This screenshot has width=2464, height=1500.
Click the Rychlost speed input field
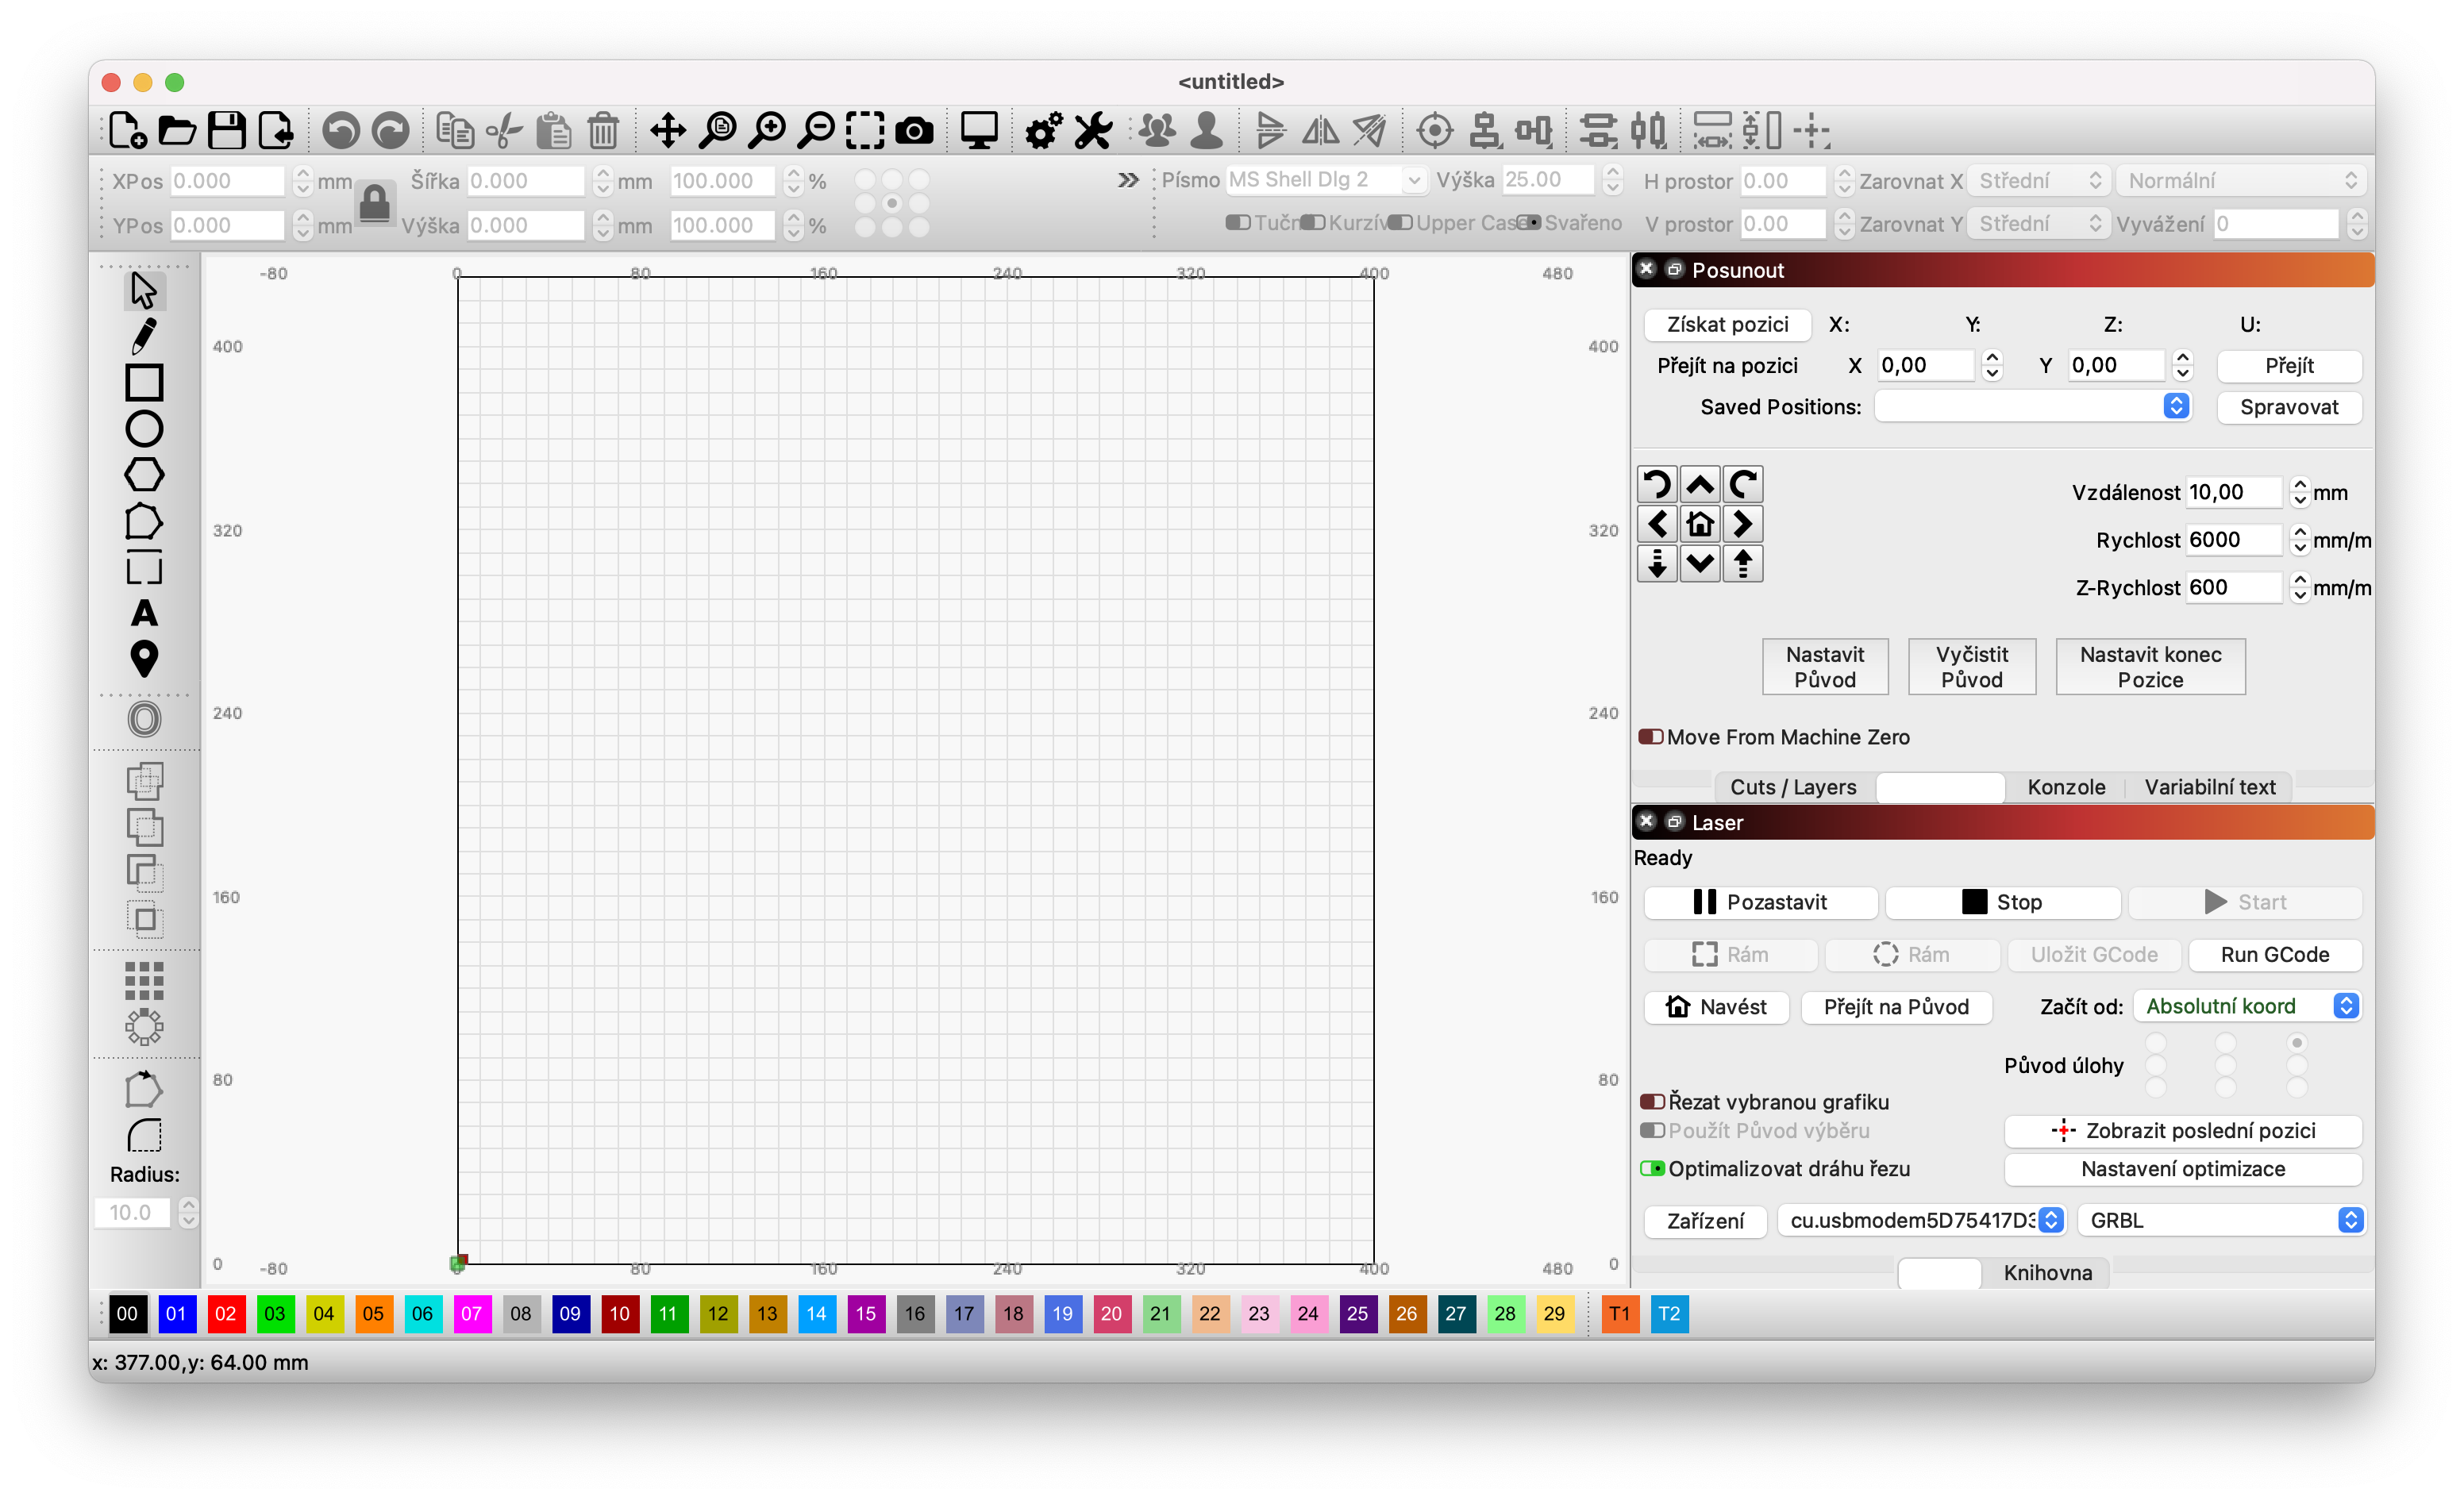point(2232,540)
